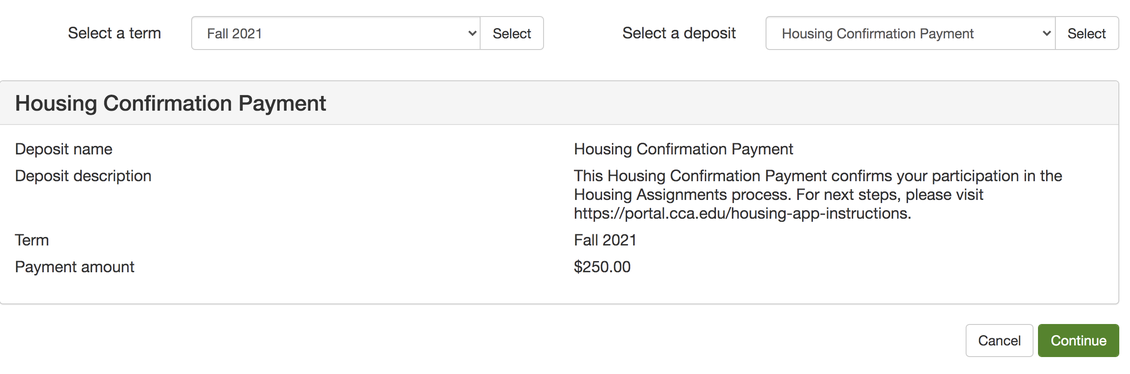Click the 'Term' field label in panel
This screenshot has width=1130, height=374.
coord(32,240)
